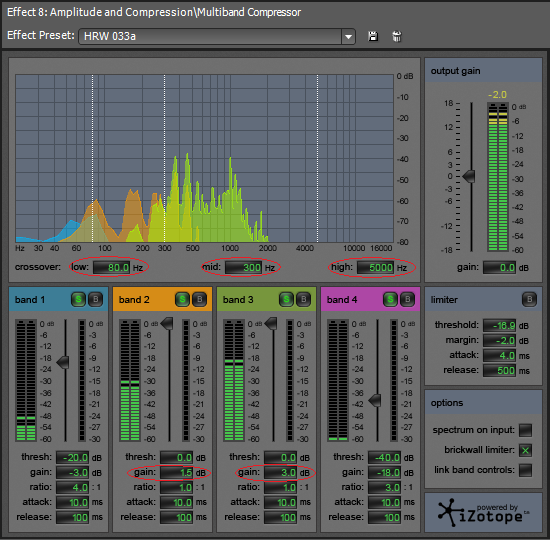
Task: Bypass the limiter
Action: (x=529, y=299)
